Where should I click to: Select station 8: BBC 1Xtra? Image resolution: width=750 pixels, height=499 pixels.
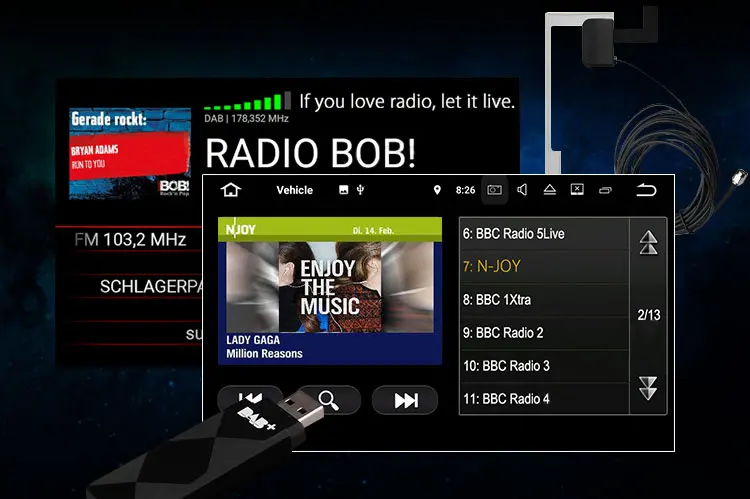click(x=544, y=300)
